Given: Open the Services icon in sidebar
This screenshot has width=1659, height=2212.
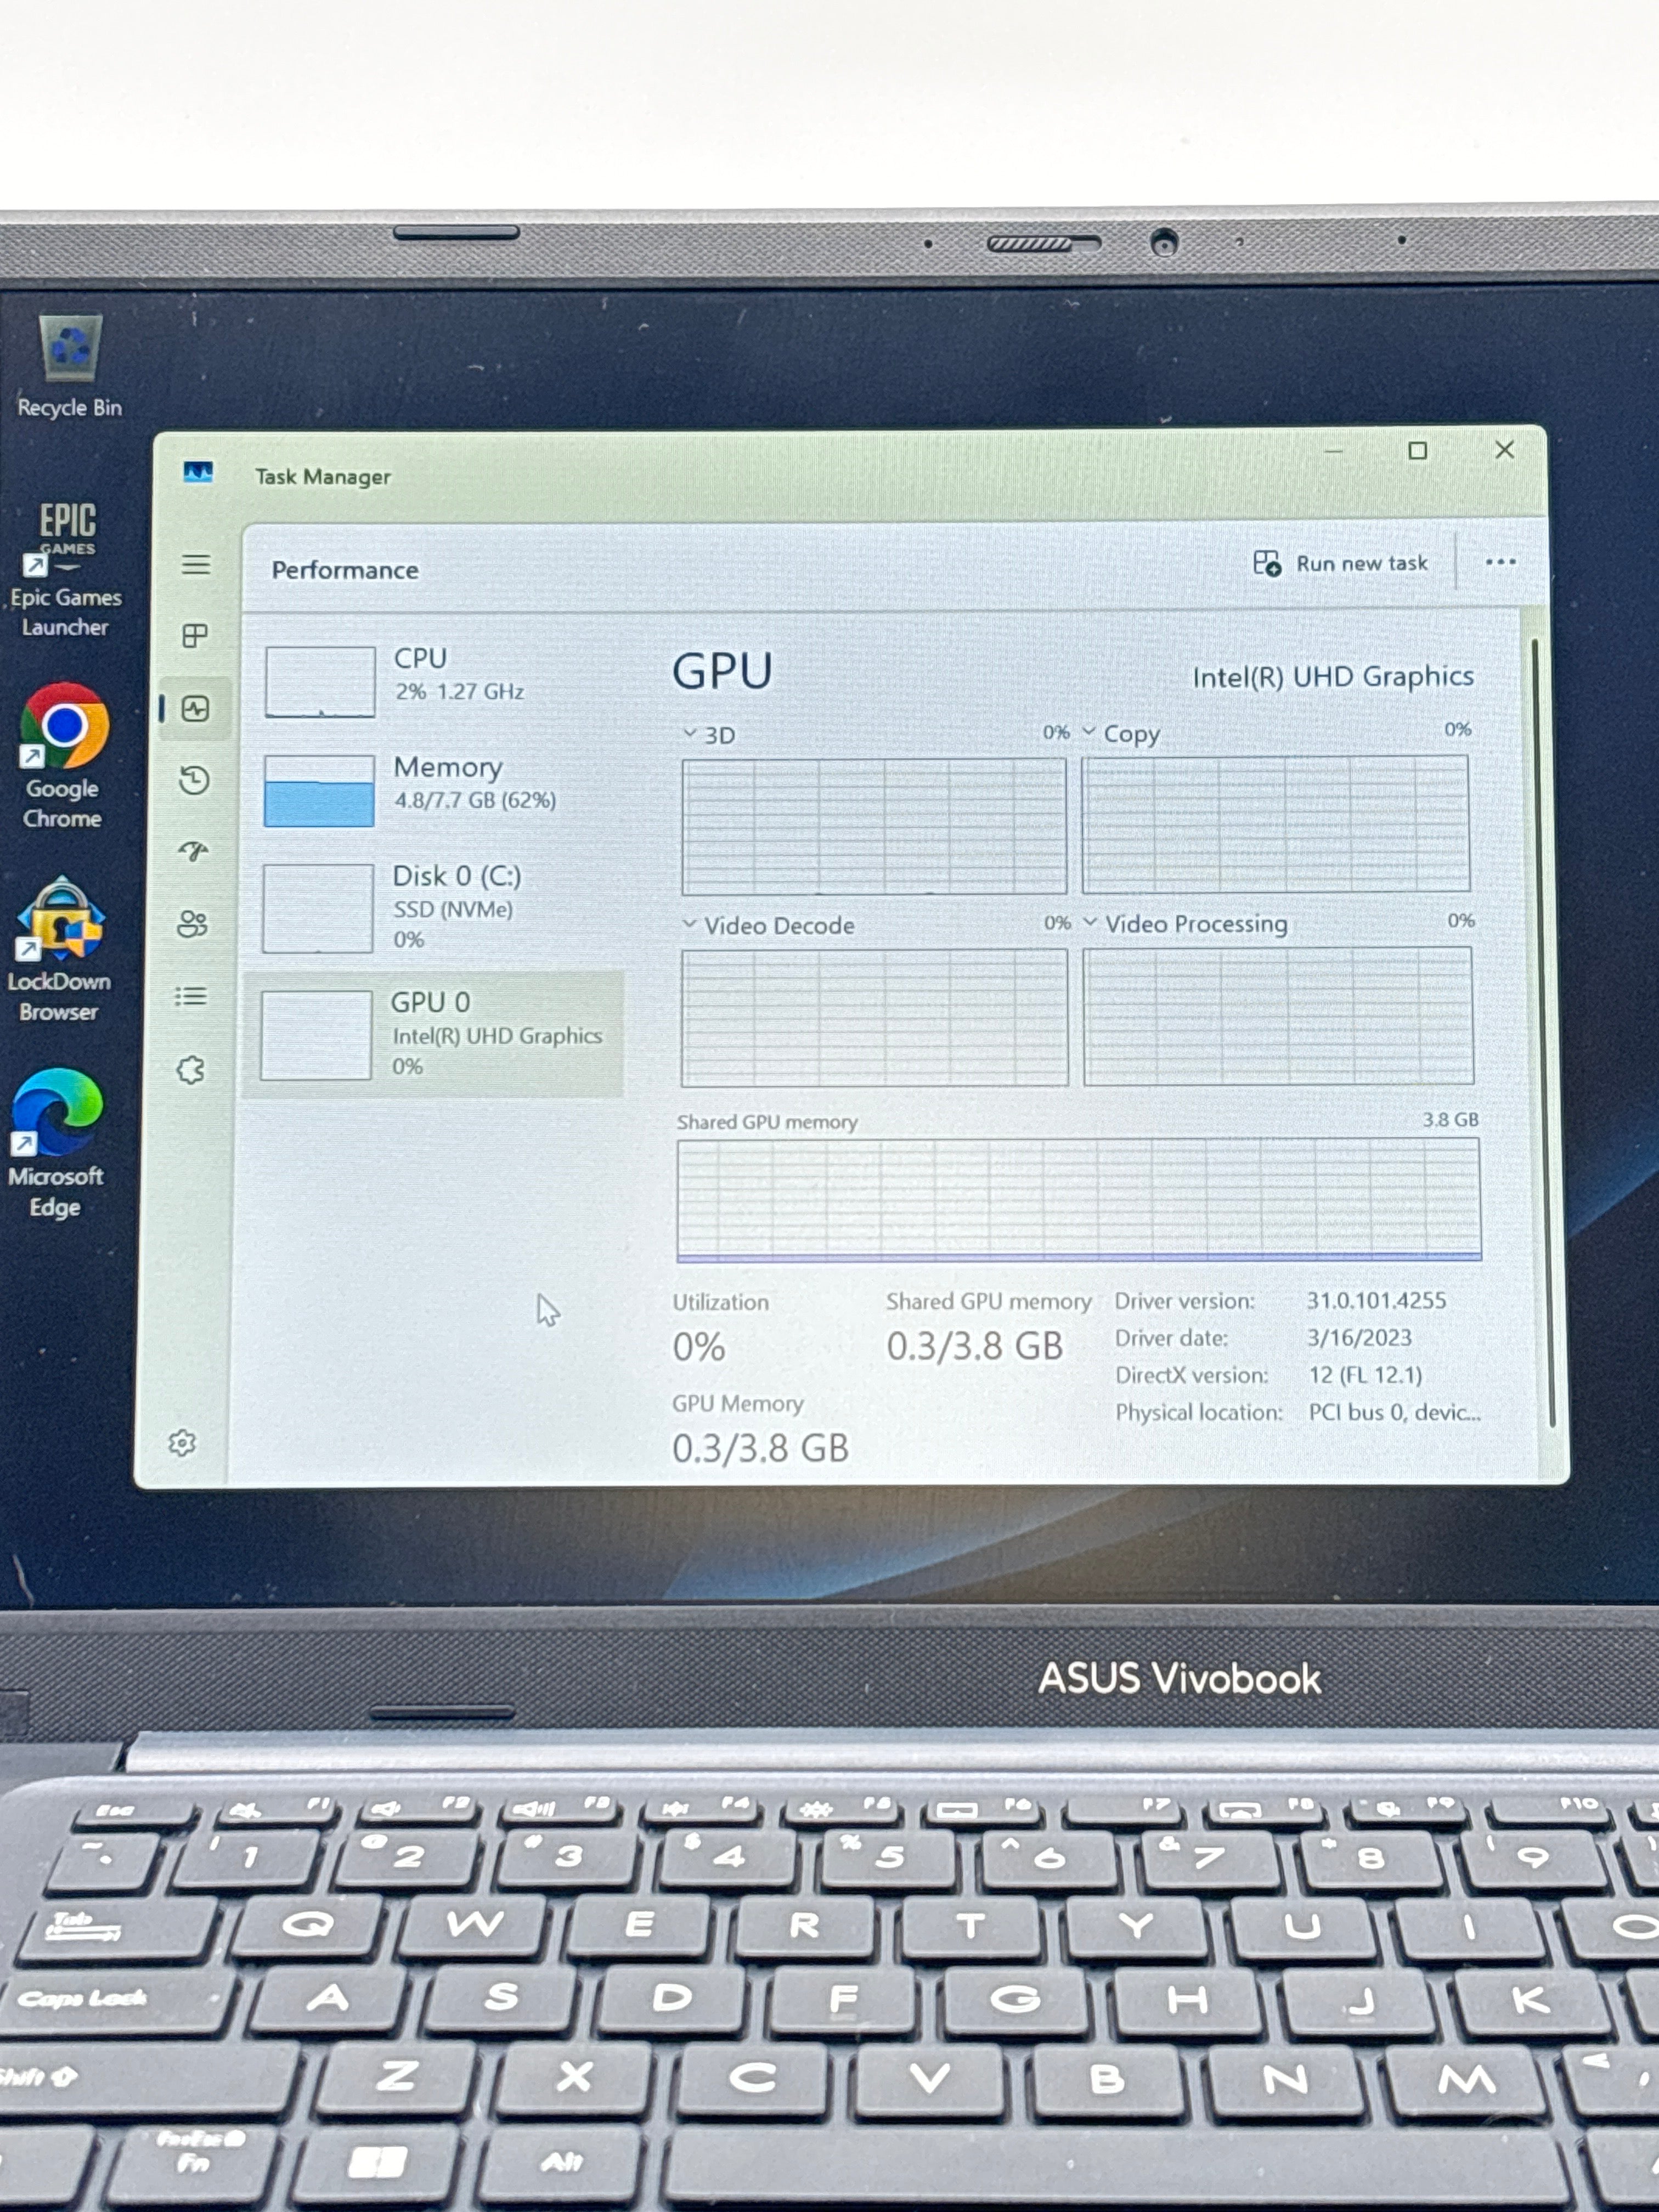Looking at the screenshot, I should pyautogui.click(x=190, y=1070).
